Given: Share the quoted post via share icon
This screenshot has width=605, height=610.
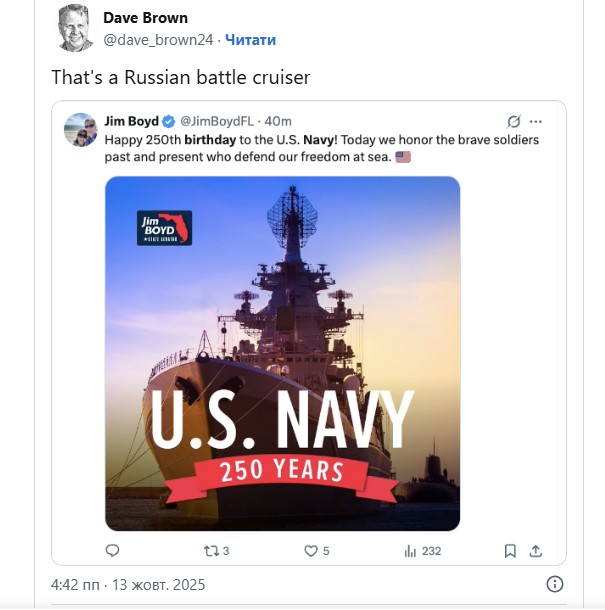Looking at the screenshot, I should 536,550.
